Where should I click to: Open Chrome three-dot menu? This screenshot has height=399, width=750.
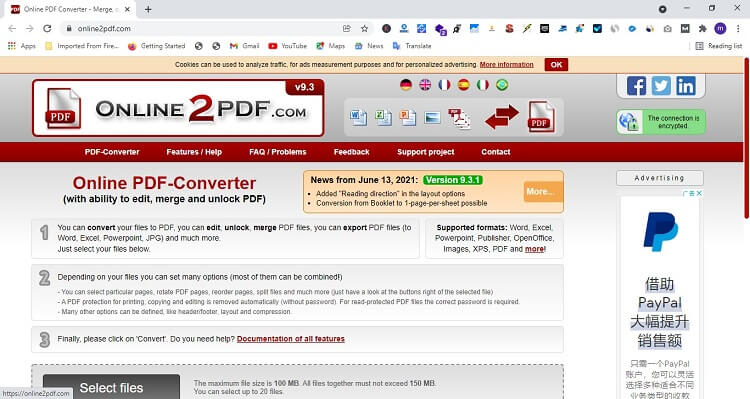738,29
